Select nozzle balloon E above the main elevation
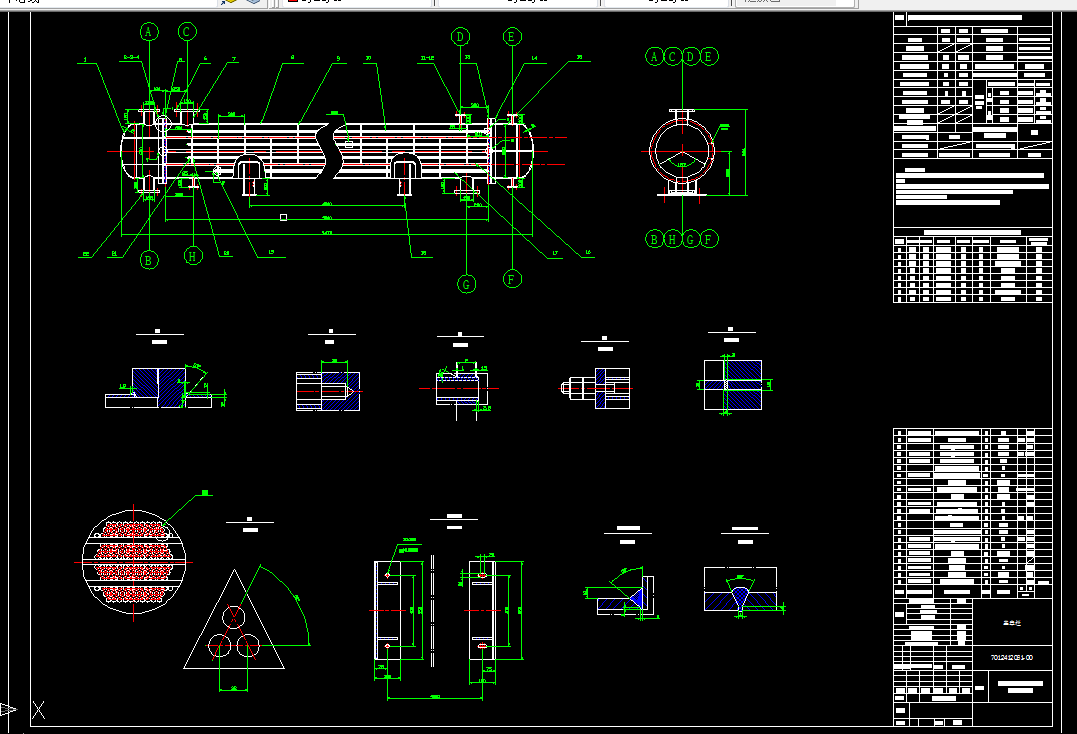Screen dimensions: 1077x734 coord(511,37)
